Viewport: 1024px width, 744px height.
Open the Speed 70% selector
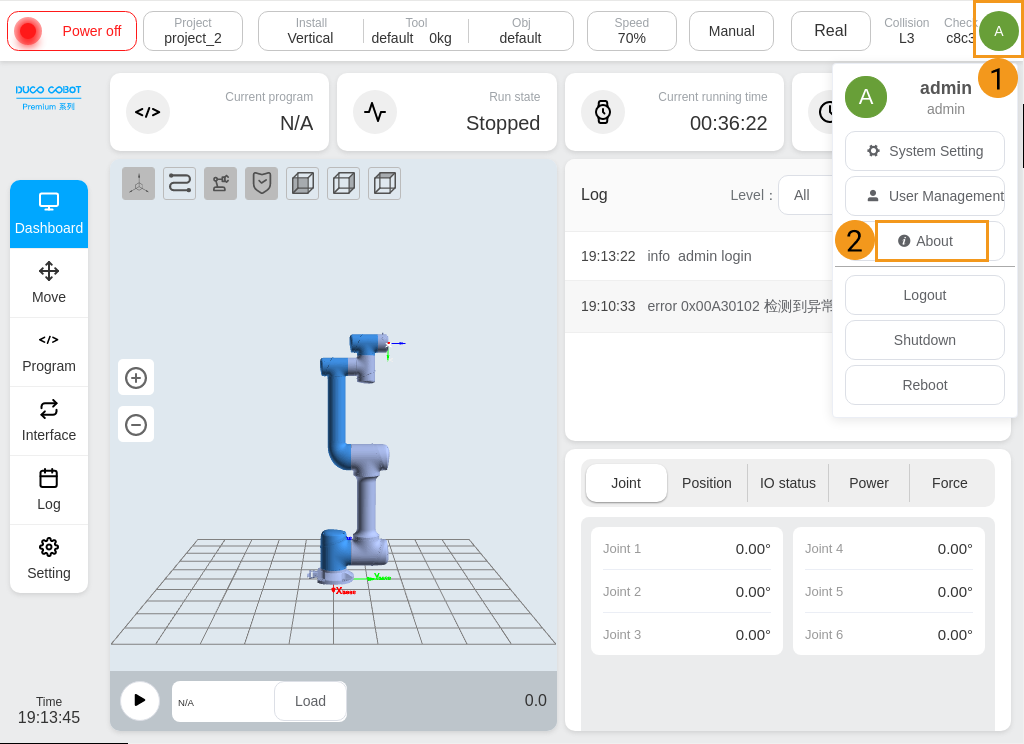[x=631, y=31]
